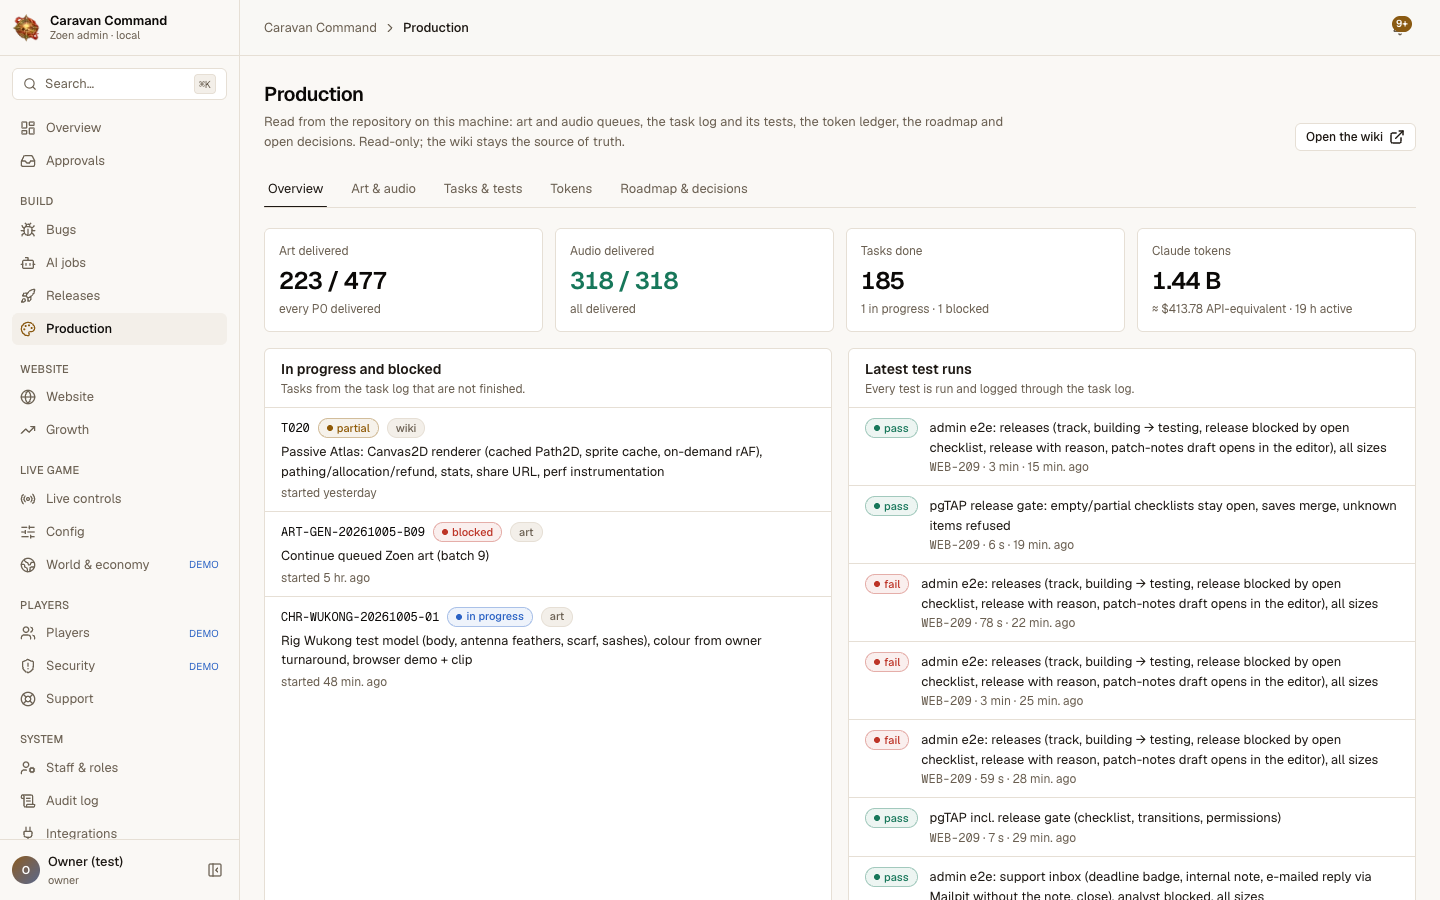Image resolution: width=1440 pixels, height=900 pixels.
Task: Open the Approvals inbox icon
Action: (28, 161)
